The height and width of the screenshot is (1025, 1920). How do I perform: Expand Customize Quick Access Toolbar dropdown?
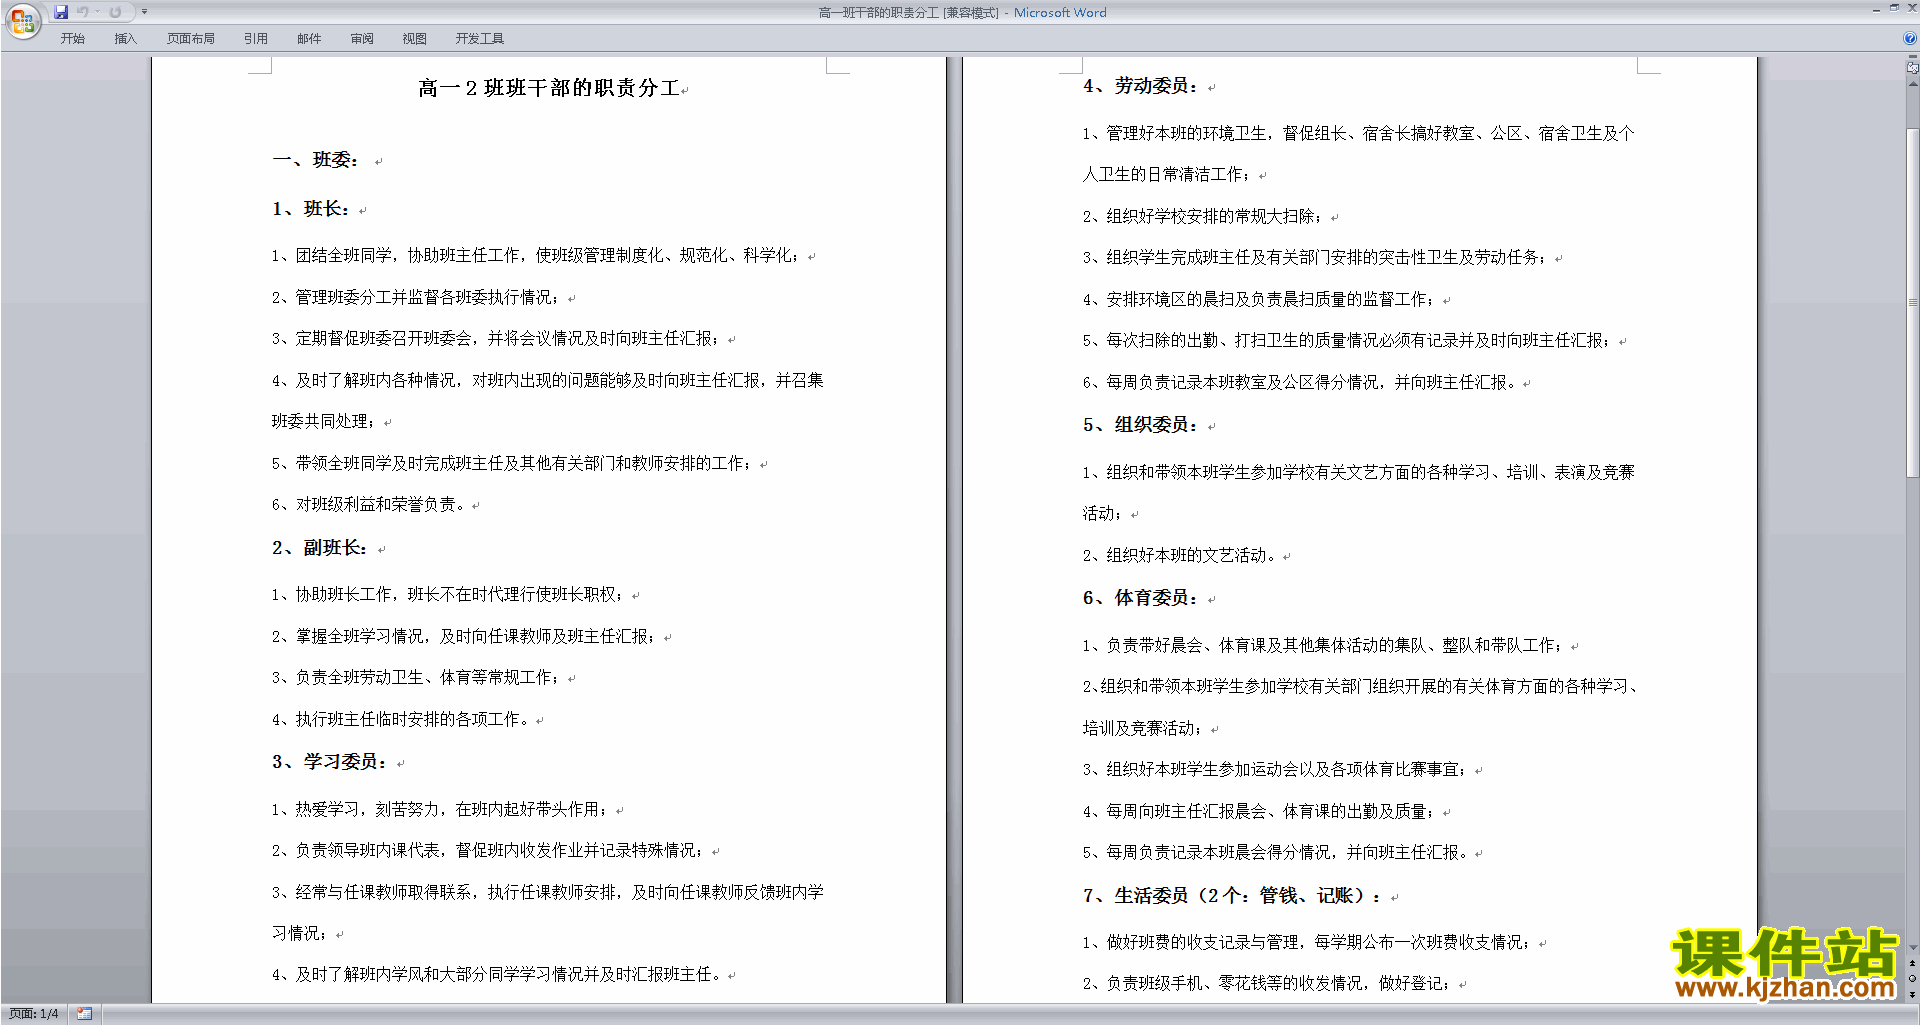click(144, 12)
